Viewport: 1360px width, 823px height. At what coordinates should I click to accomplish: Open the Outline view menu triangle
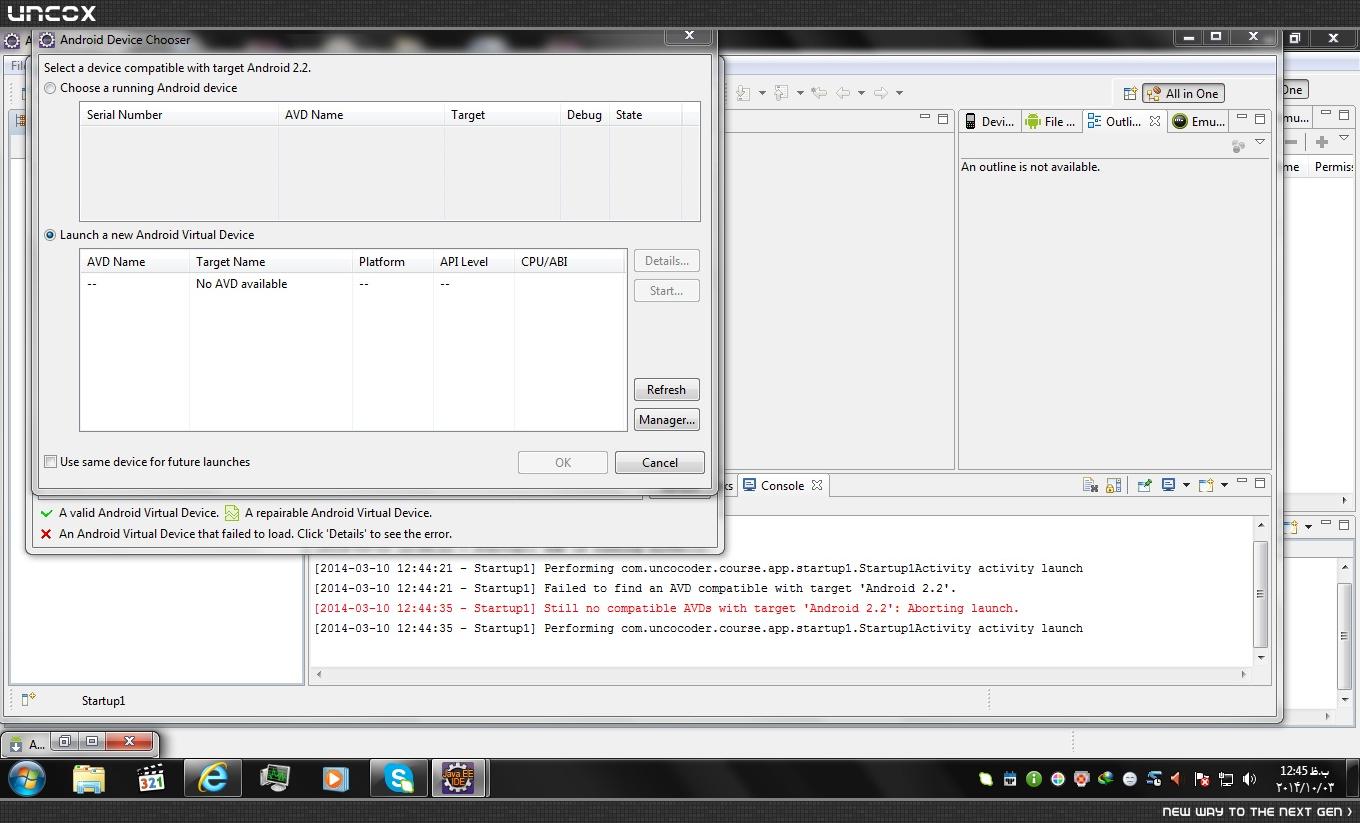pos(1260,143)
